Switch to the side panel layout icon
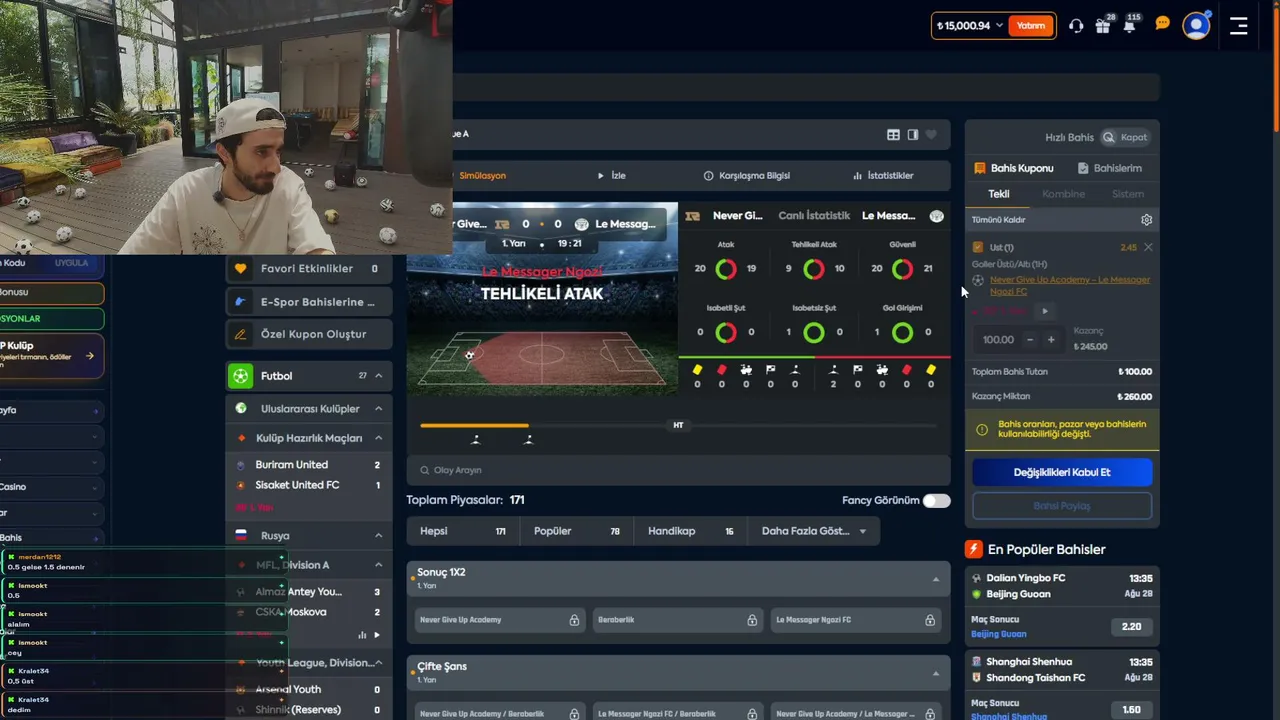1280x720 pixels. (912, 135)
